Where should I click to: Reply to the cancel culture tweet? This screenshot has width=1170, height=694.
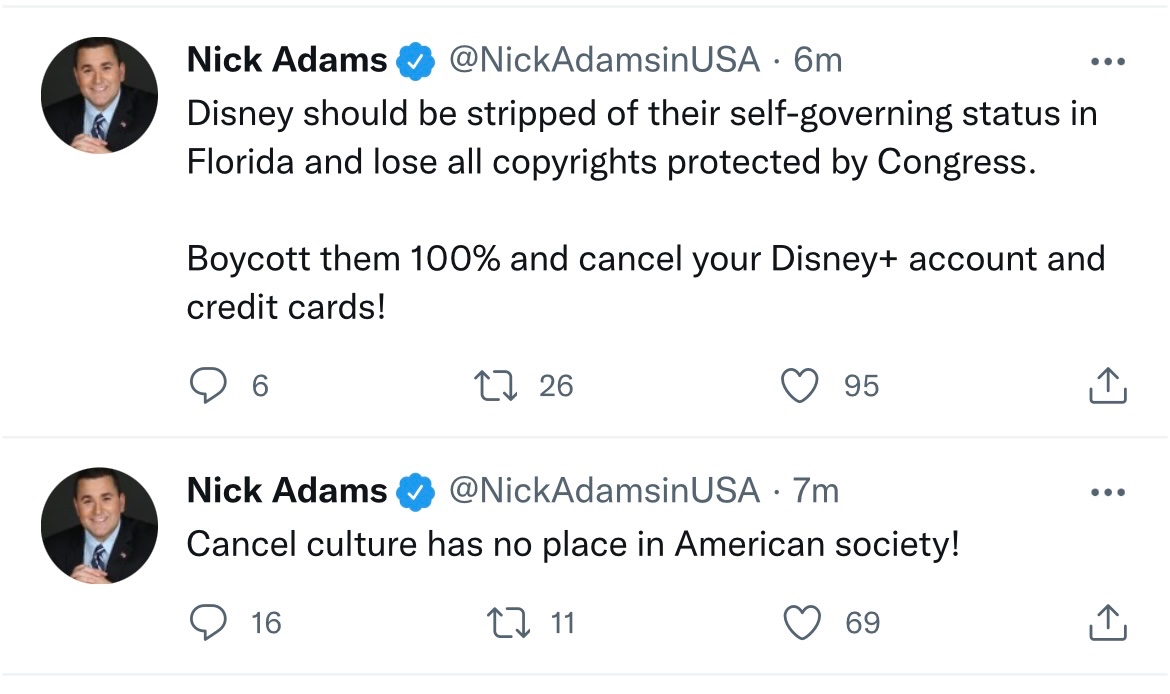coord(207,623)
